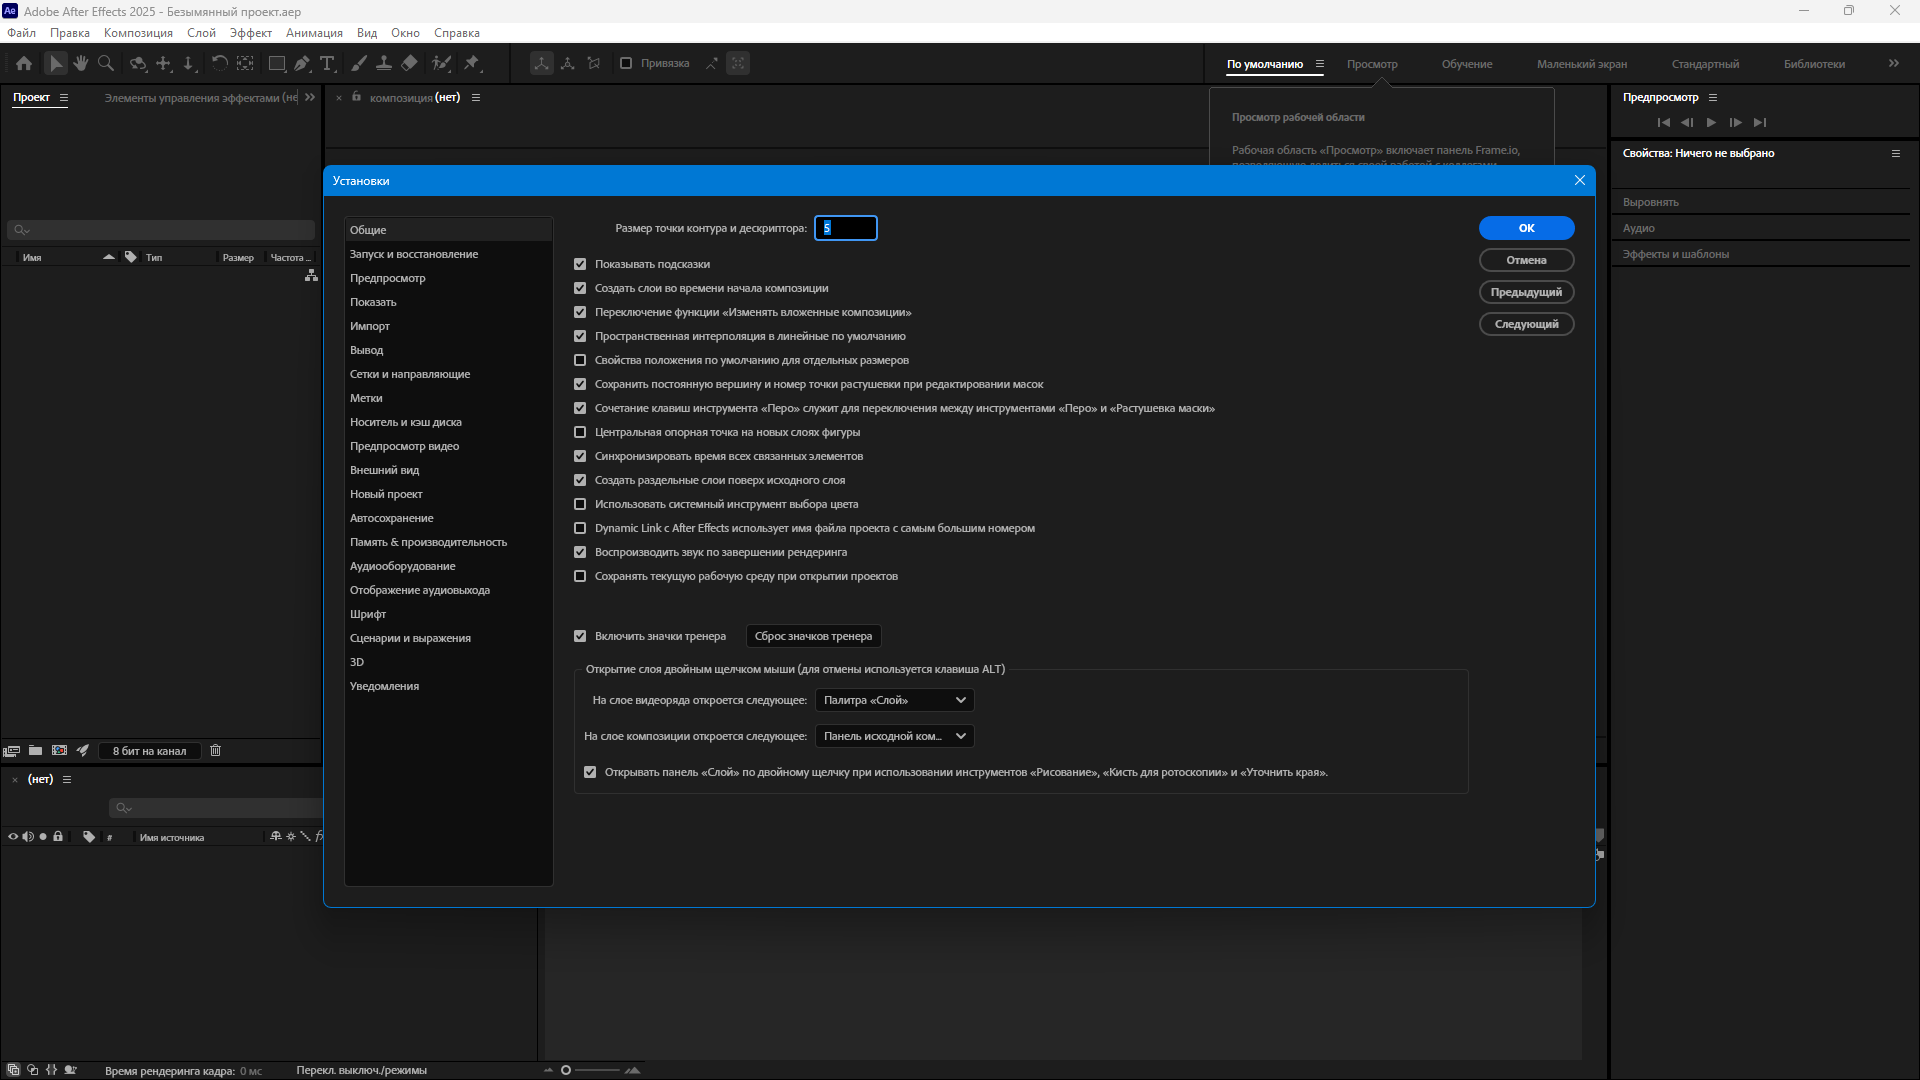Select the Roto Brush tool
Viewport: 1920px width, 1080px height.
click(x=441, y=63)
